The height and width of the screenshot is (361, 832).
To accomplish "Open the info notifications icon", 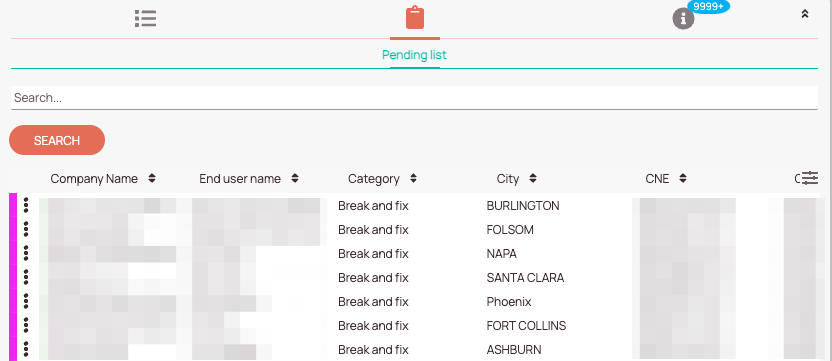I will pyautogui.click(x=683, y=19).
